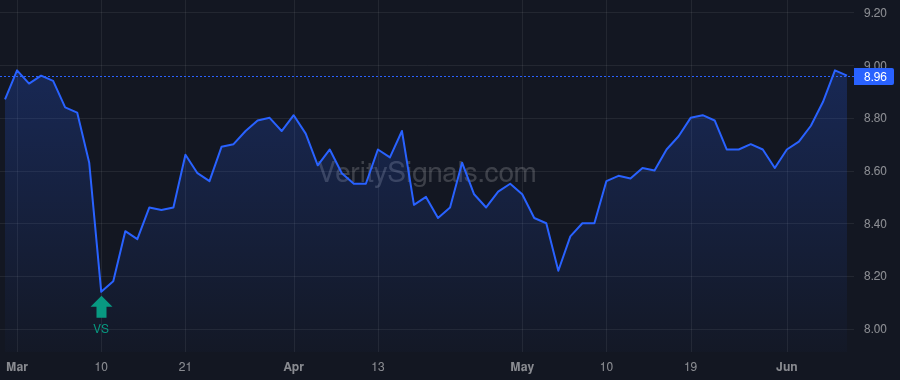Click the 8.00 price axis label

875,329
